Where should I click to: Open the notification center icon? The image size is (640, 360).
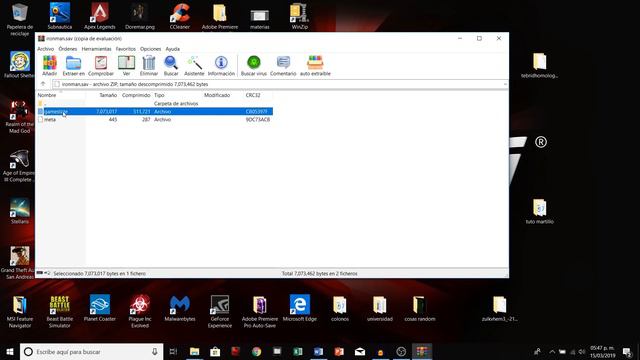pos(628,351)
